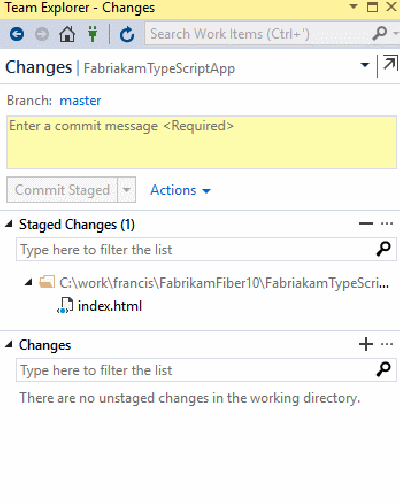Click the Back navigation arrow icon
Image resolution: width=400 pixels, height=503 pixels.
[17, 34]
